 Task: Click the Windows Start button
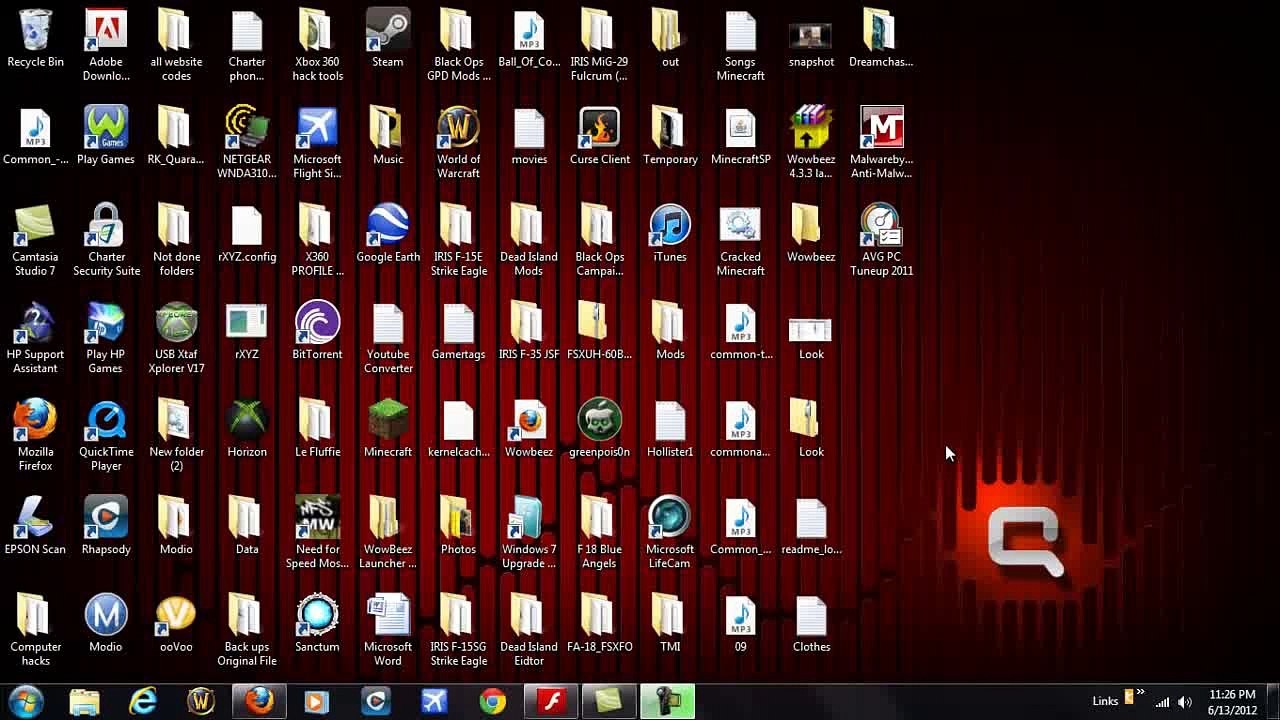(26, 701)
